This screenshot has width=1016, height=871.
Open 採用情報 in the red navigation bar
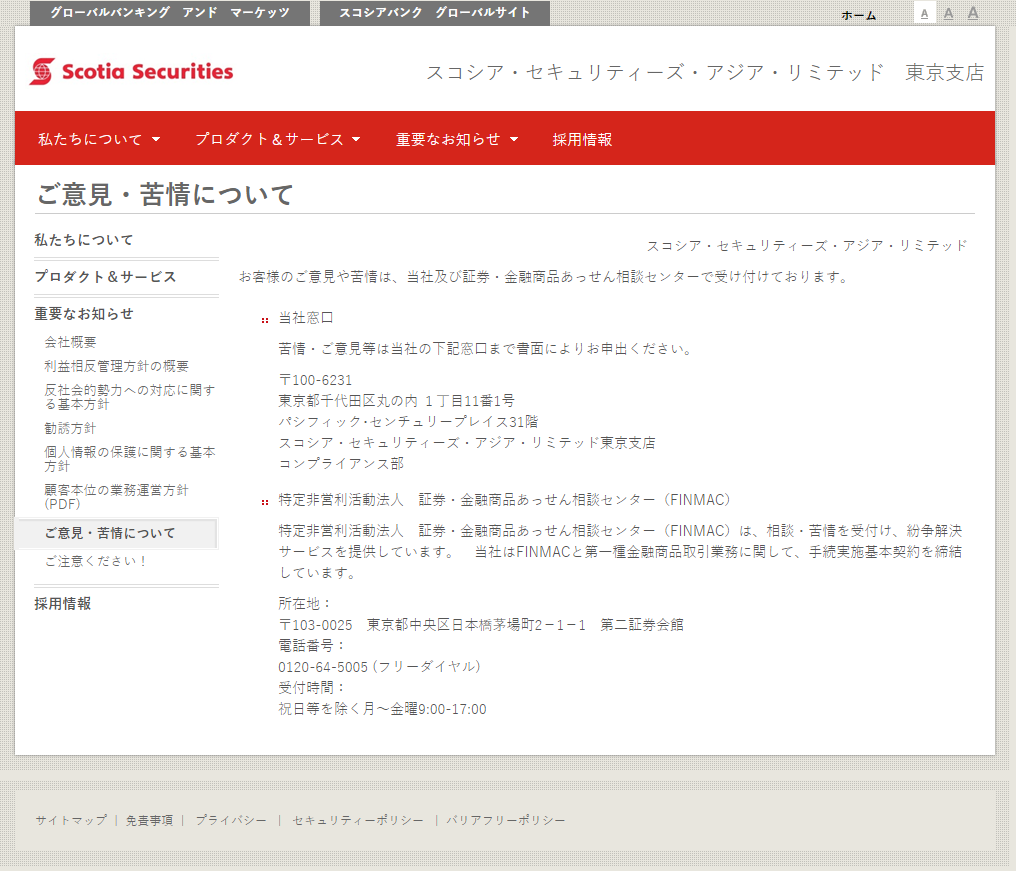click(582, 139)
